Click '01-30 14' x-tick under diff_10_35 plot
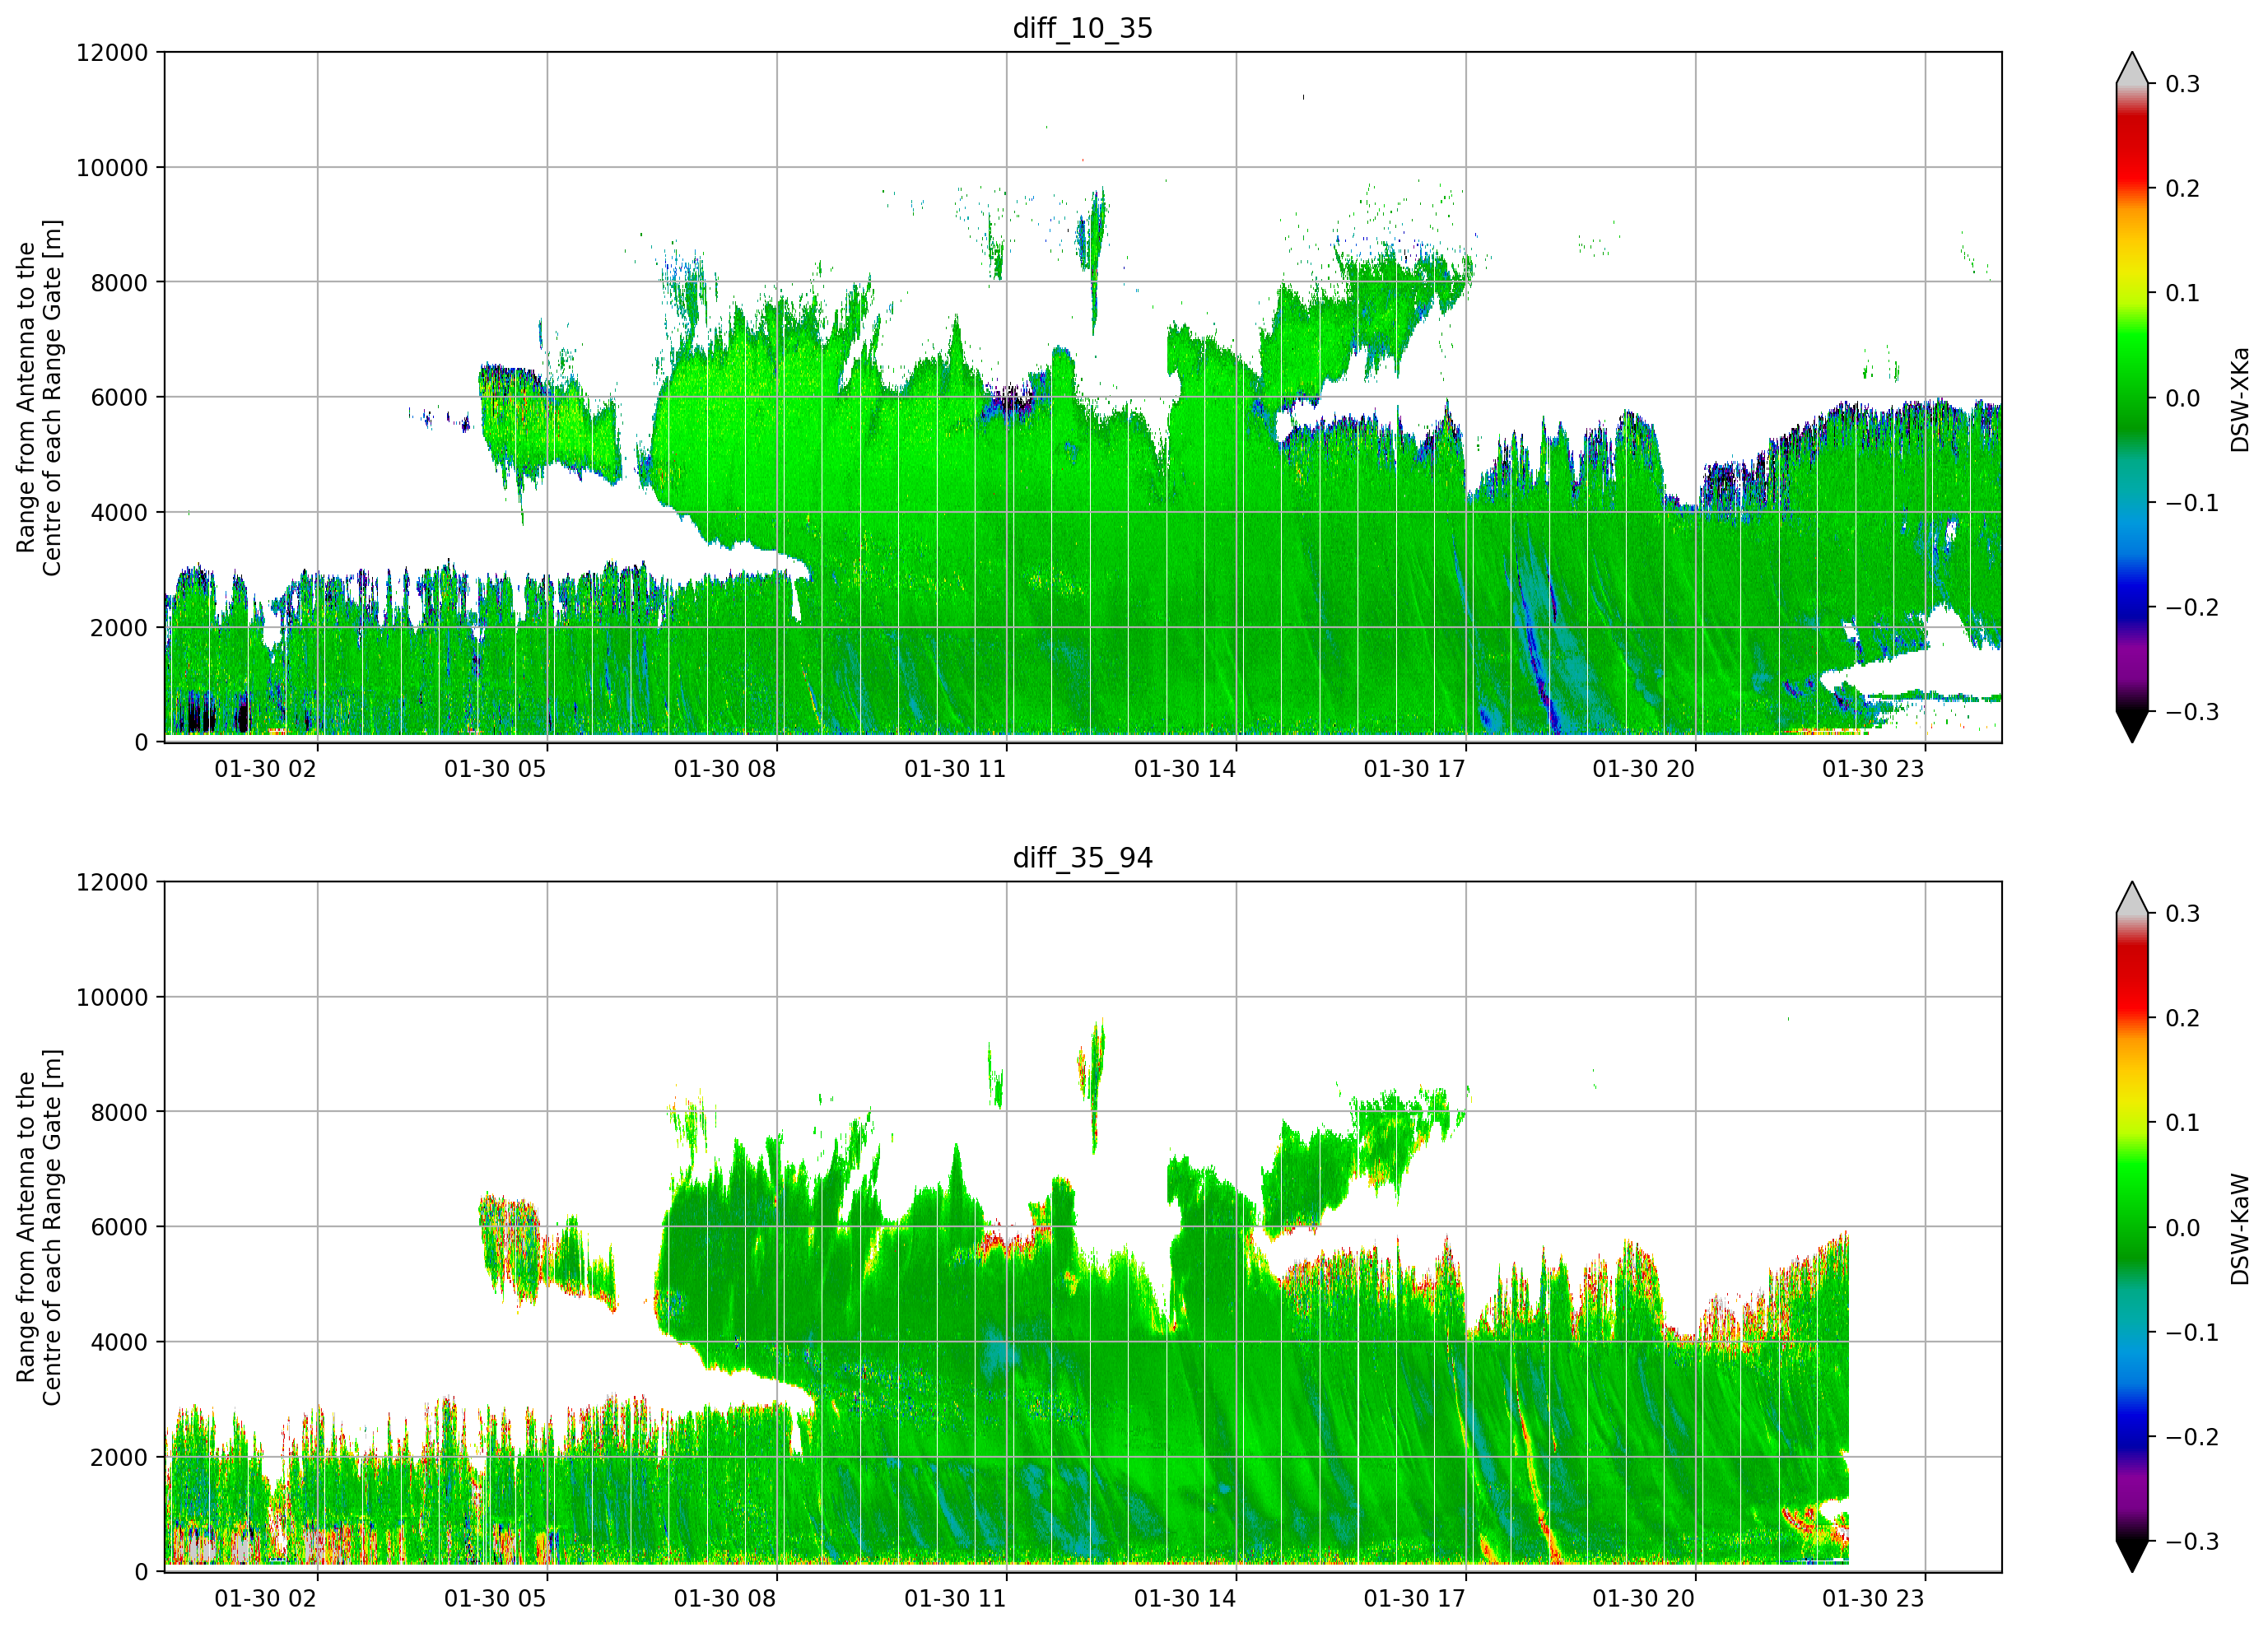Viewport: 2268px width, 1628px height. [1185, 769]
